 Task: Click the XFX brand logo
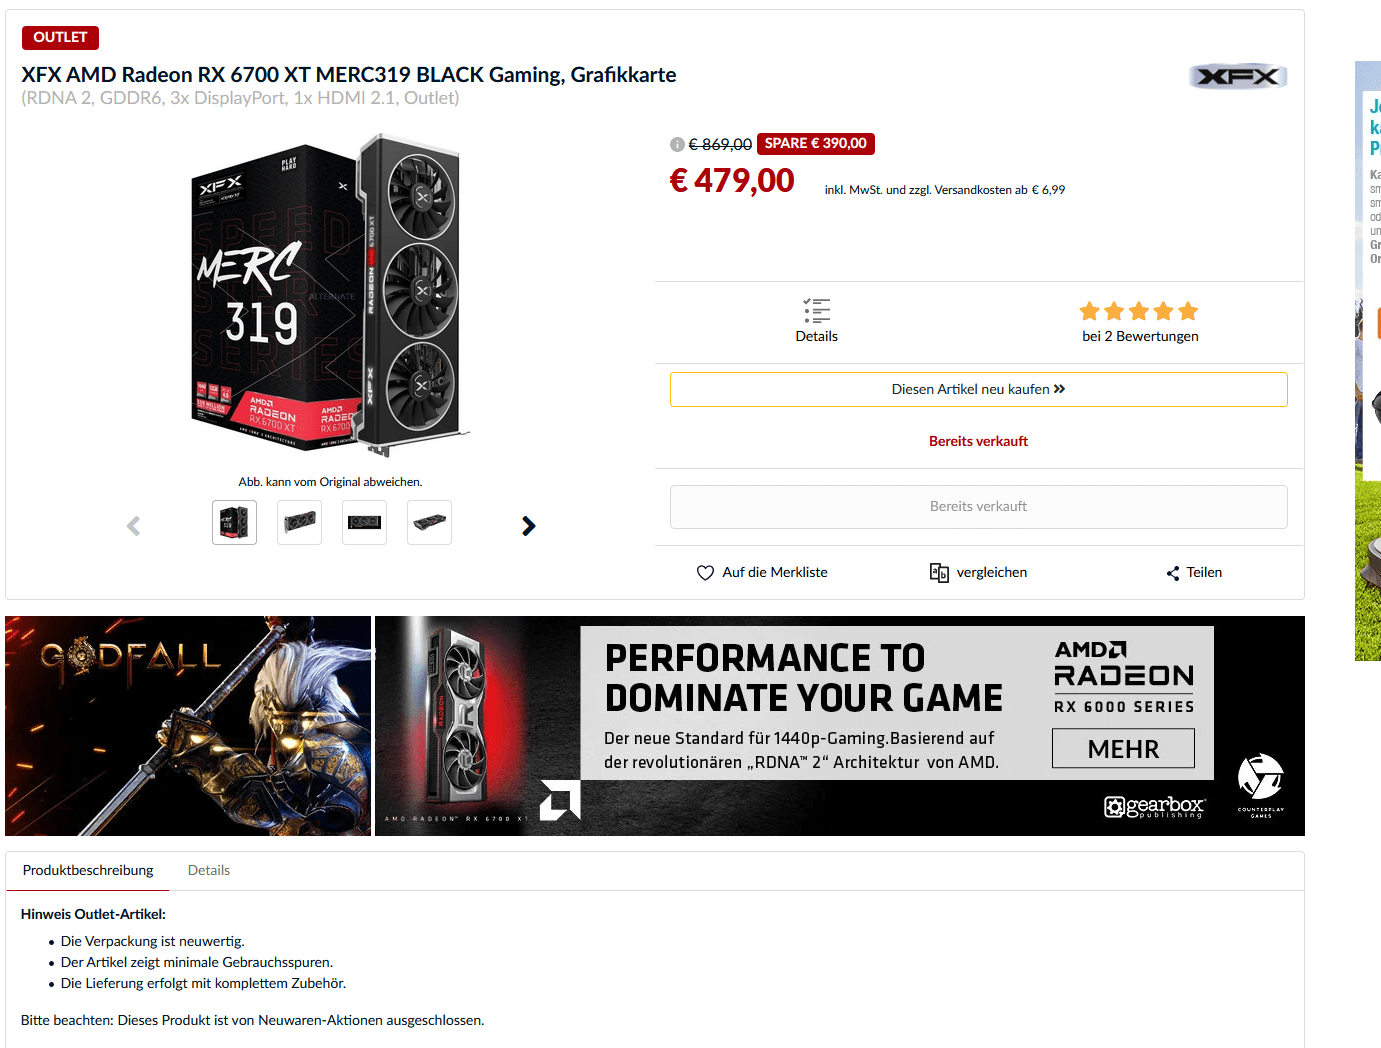pos(1238,77)
